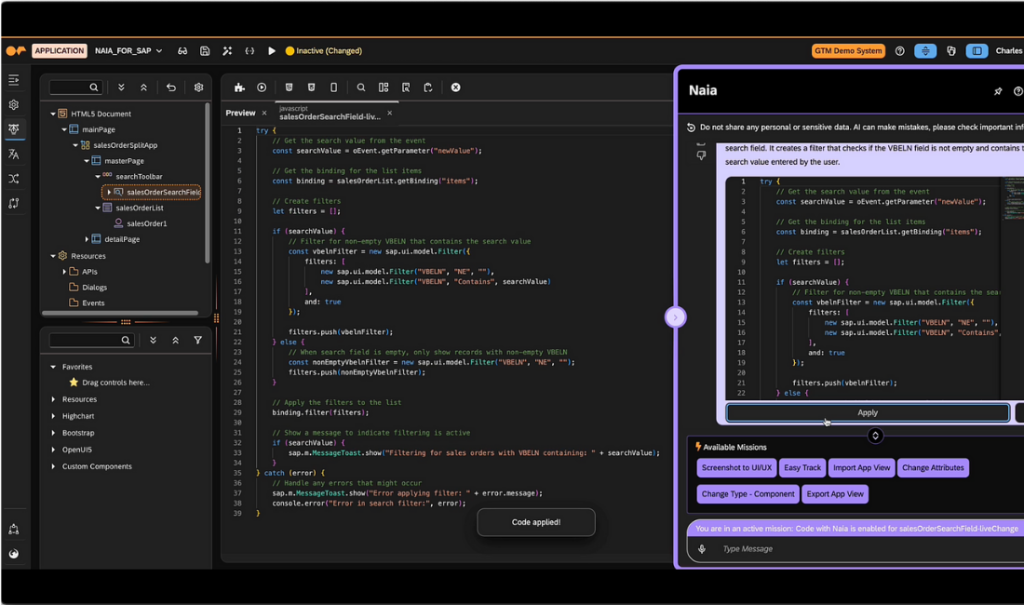The image size is (1024, 605).
Task: Switch to the Preview tab
Action: point(240,113)
